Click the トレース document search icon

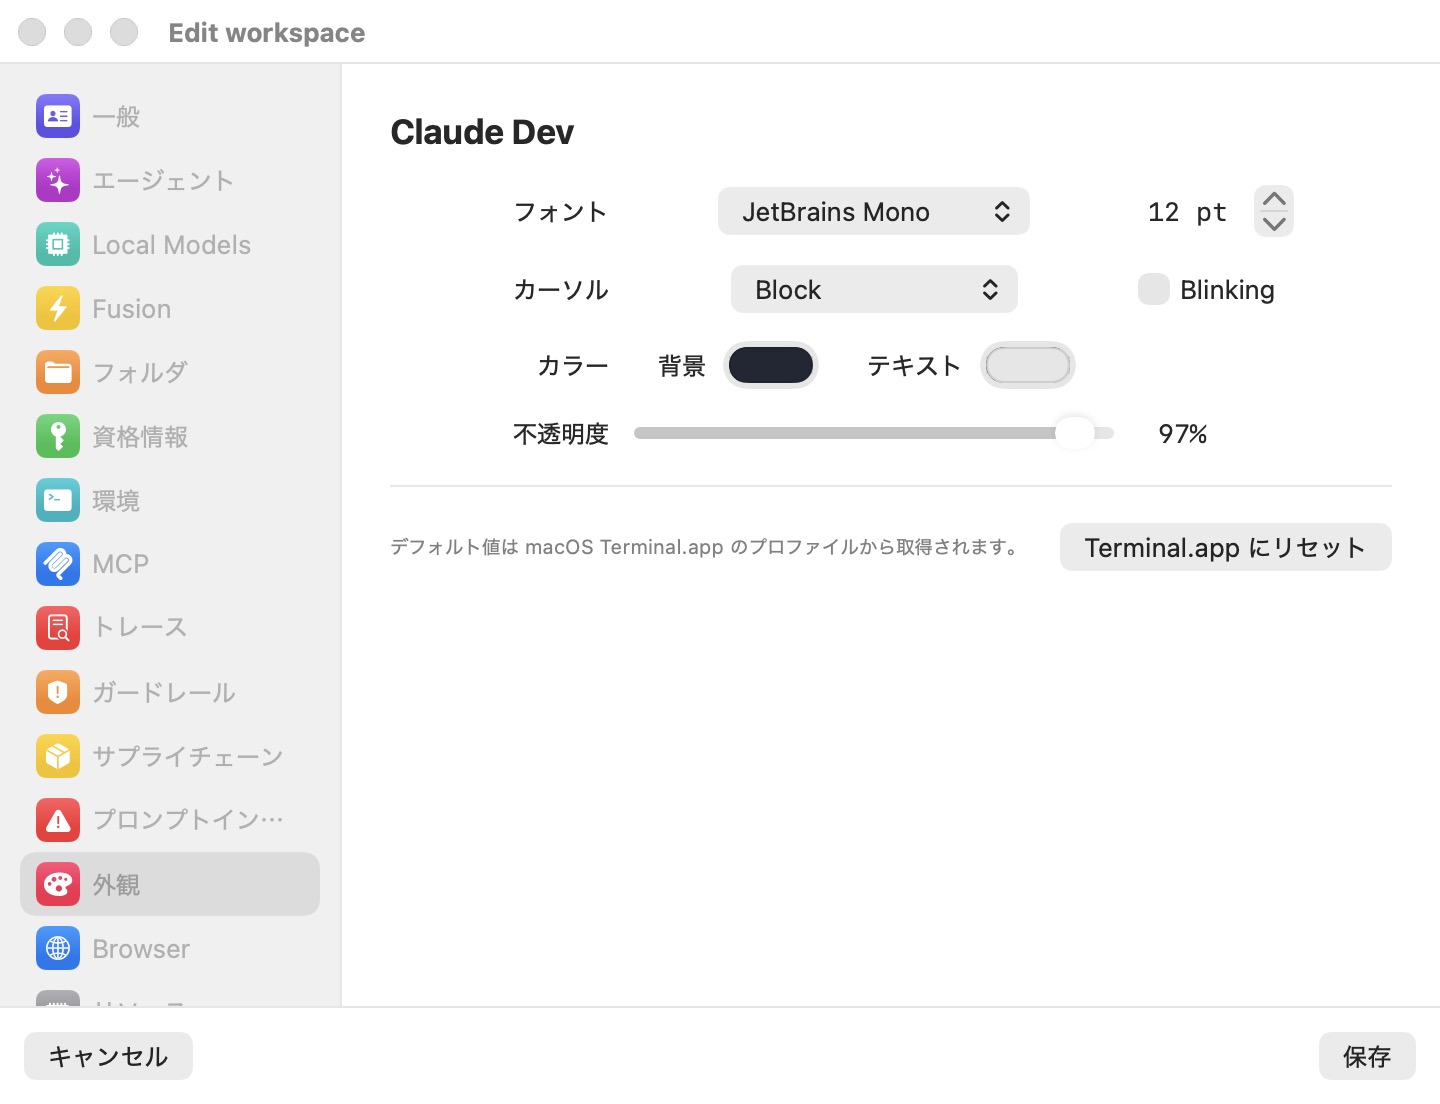click(58, 628)
